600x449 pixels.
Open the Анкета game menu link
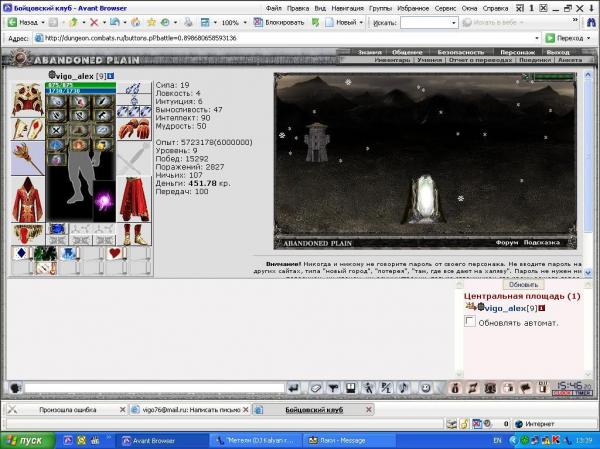pos(570,60)
